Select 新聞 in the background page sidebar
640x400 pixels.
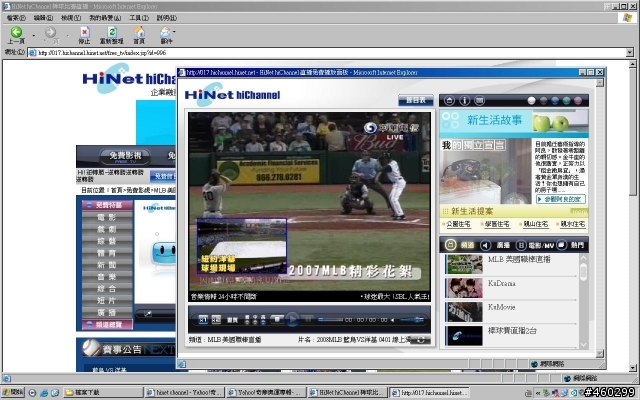pyautogui.click(x=107, y=265)
